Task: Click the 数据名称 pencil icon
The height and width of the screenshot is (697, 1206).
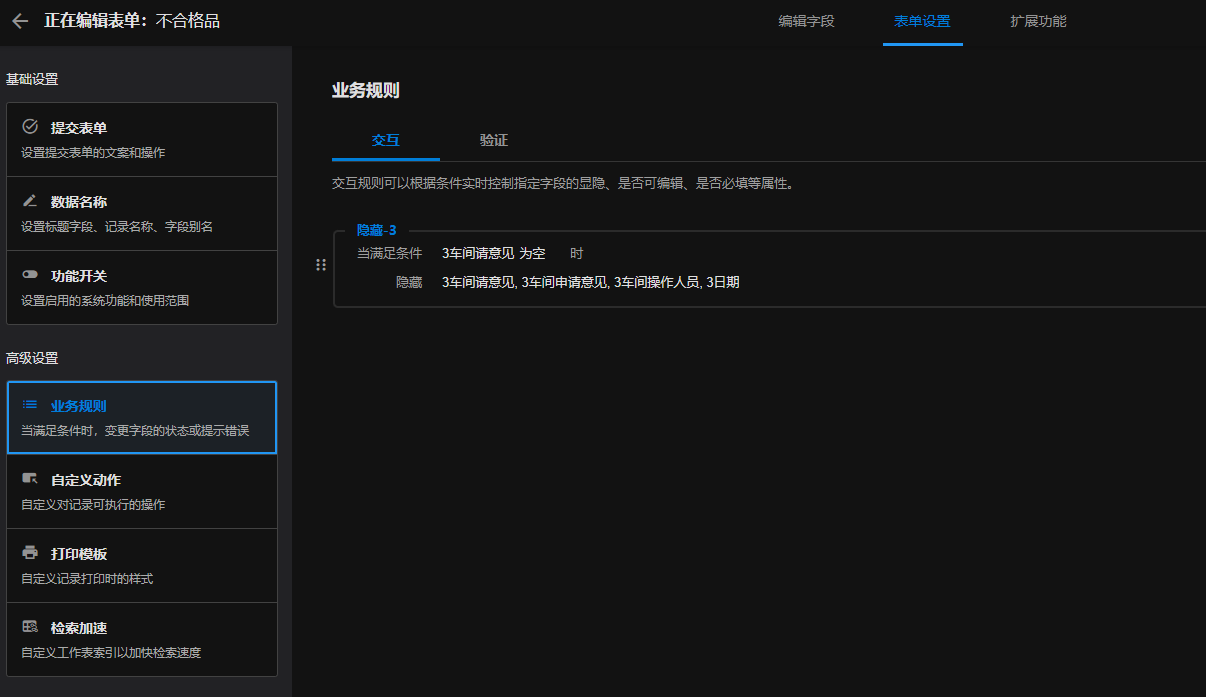Action: click(30, 201)
